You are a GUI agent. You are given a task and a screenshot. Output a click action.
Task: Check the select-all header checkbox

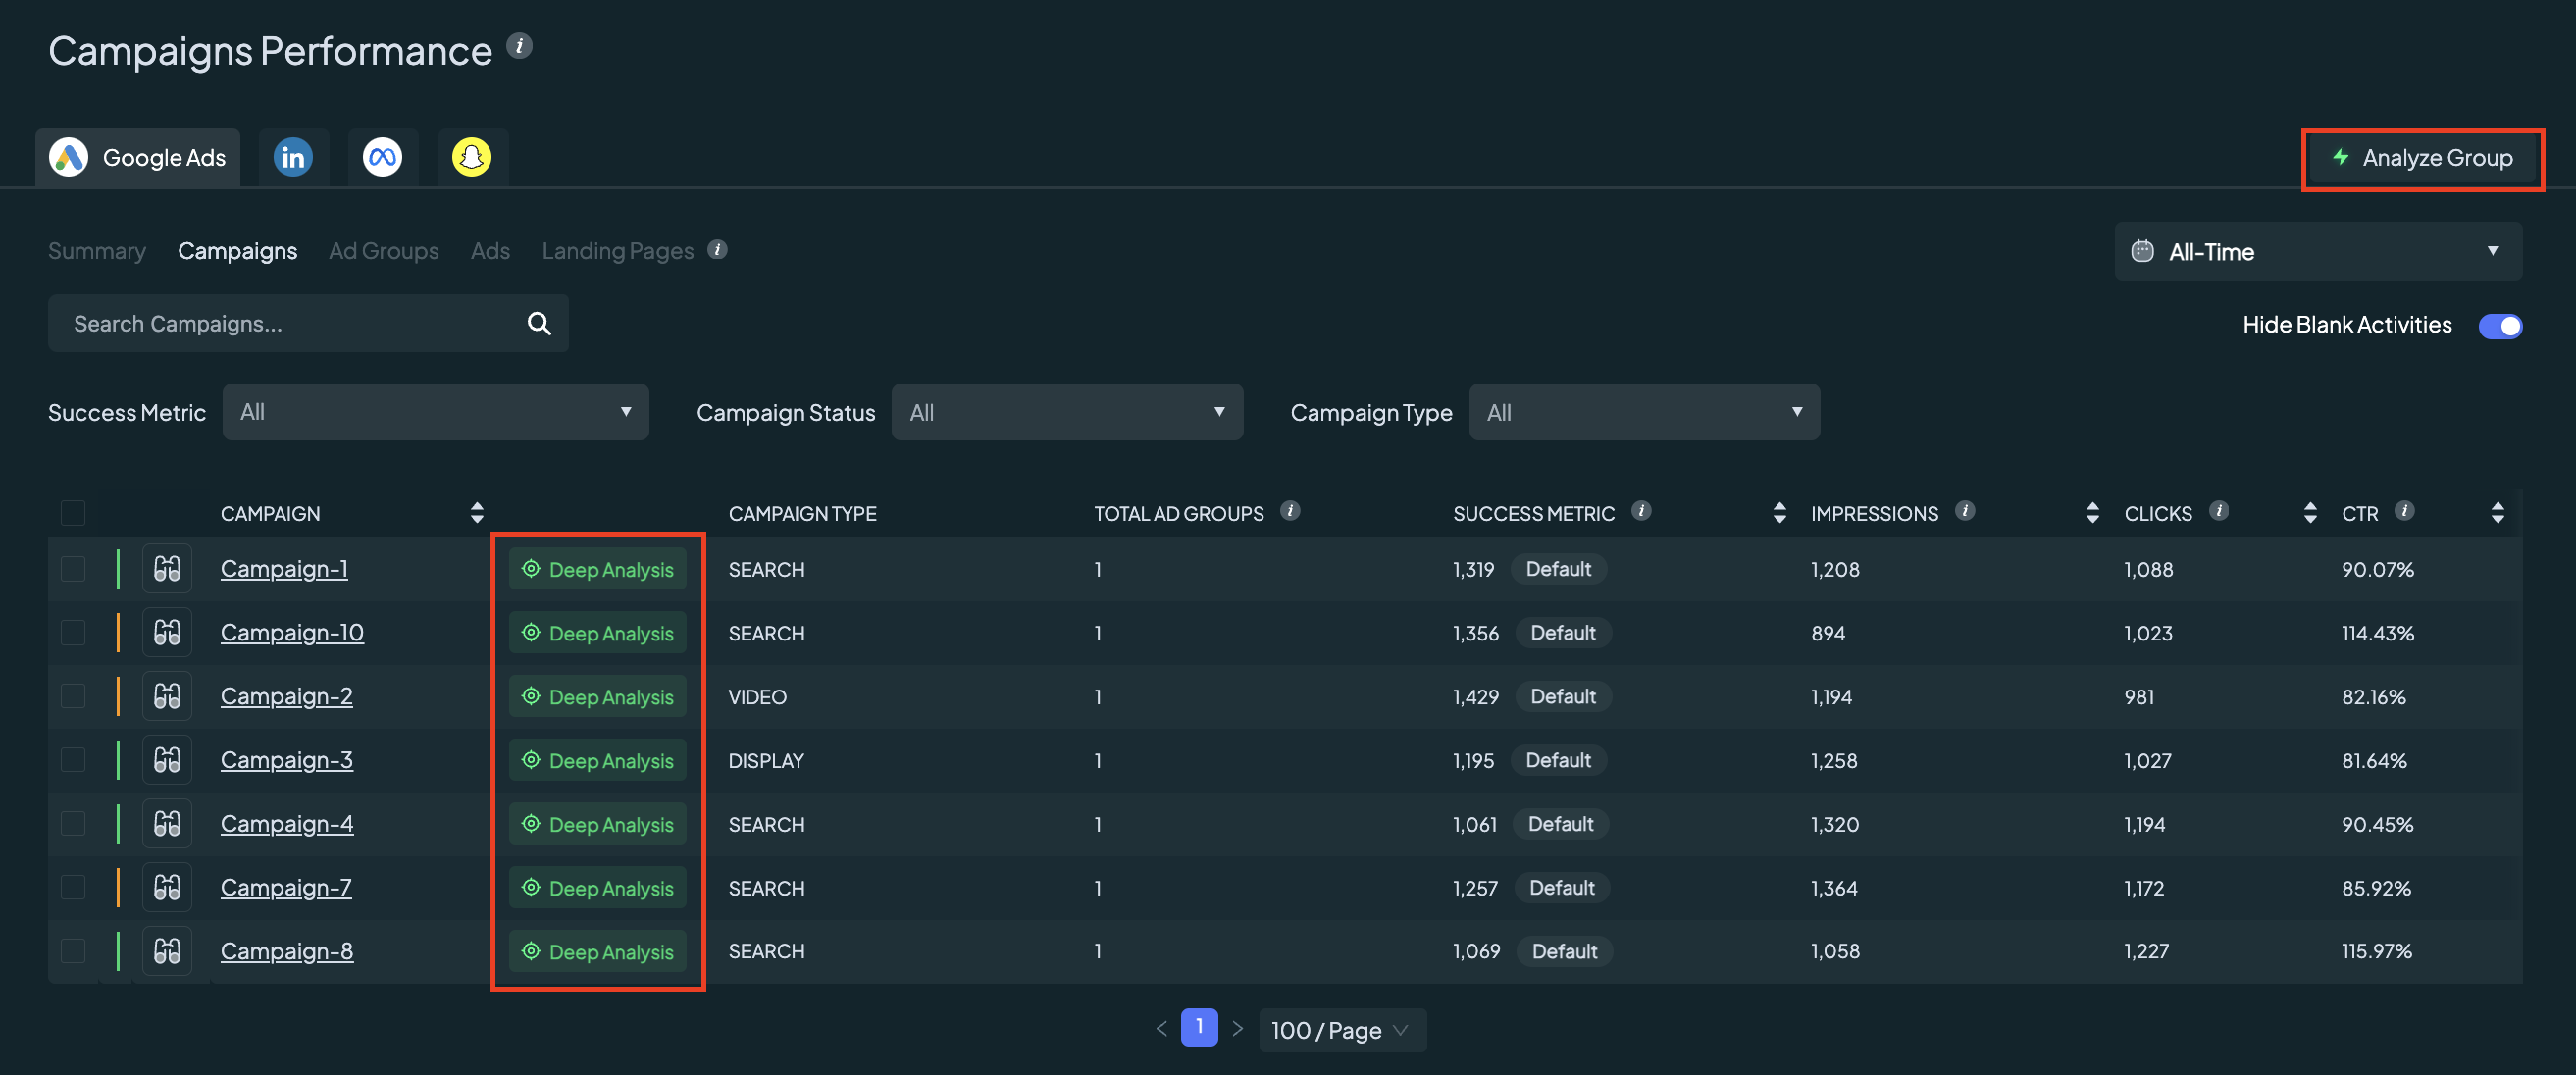coord(73,513)
